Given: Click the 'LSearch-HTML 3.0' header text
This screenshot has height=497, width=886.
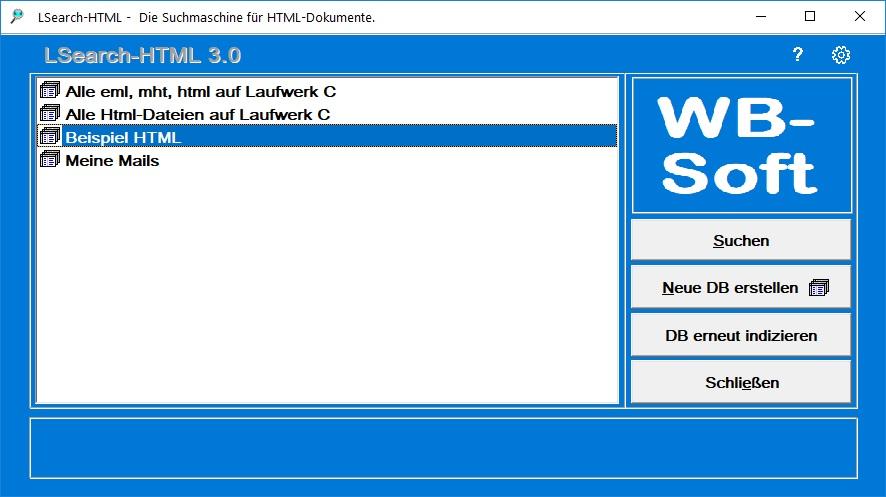Looking at the screenshot, I should [x=143, y=56].
